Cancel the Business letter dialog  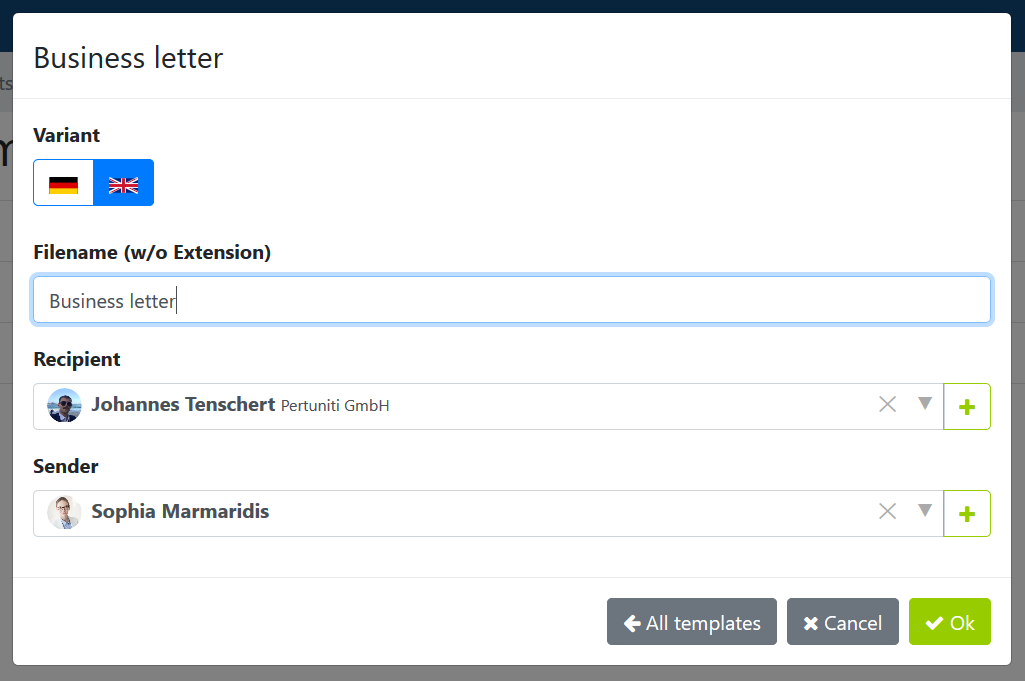[x=843, y=622]
